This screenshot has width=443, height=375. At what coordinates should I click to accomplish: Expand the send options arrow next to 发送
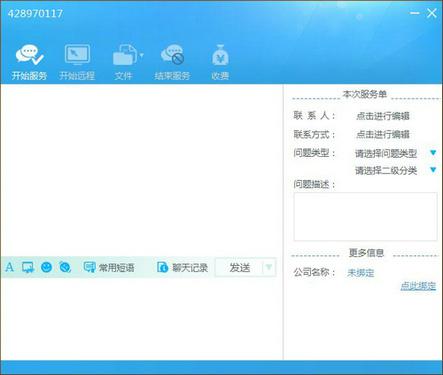coord(269,267)
